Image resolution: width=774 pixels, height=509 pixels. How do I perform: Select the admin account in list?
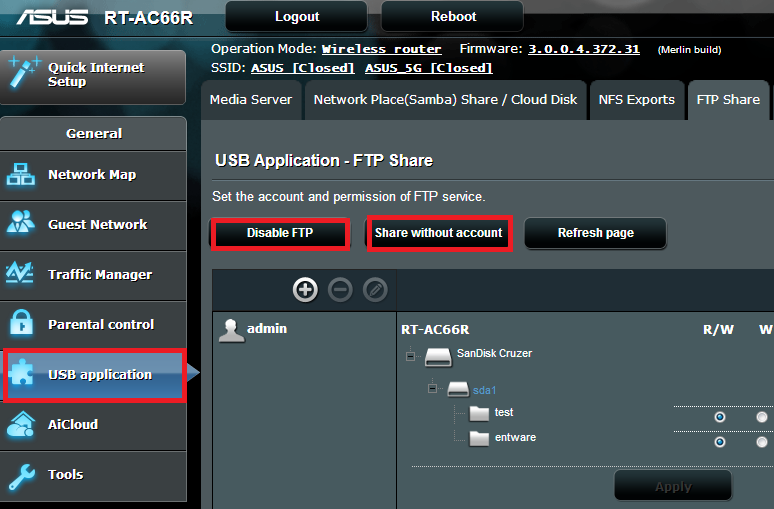click(267, 329)
